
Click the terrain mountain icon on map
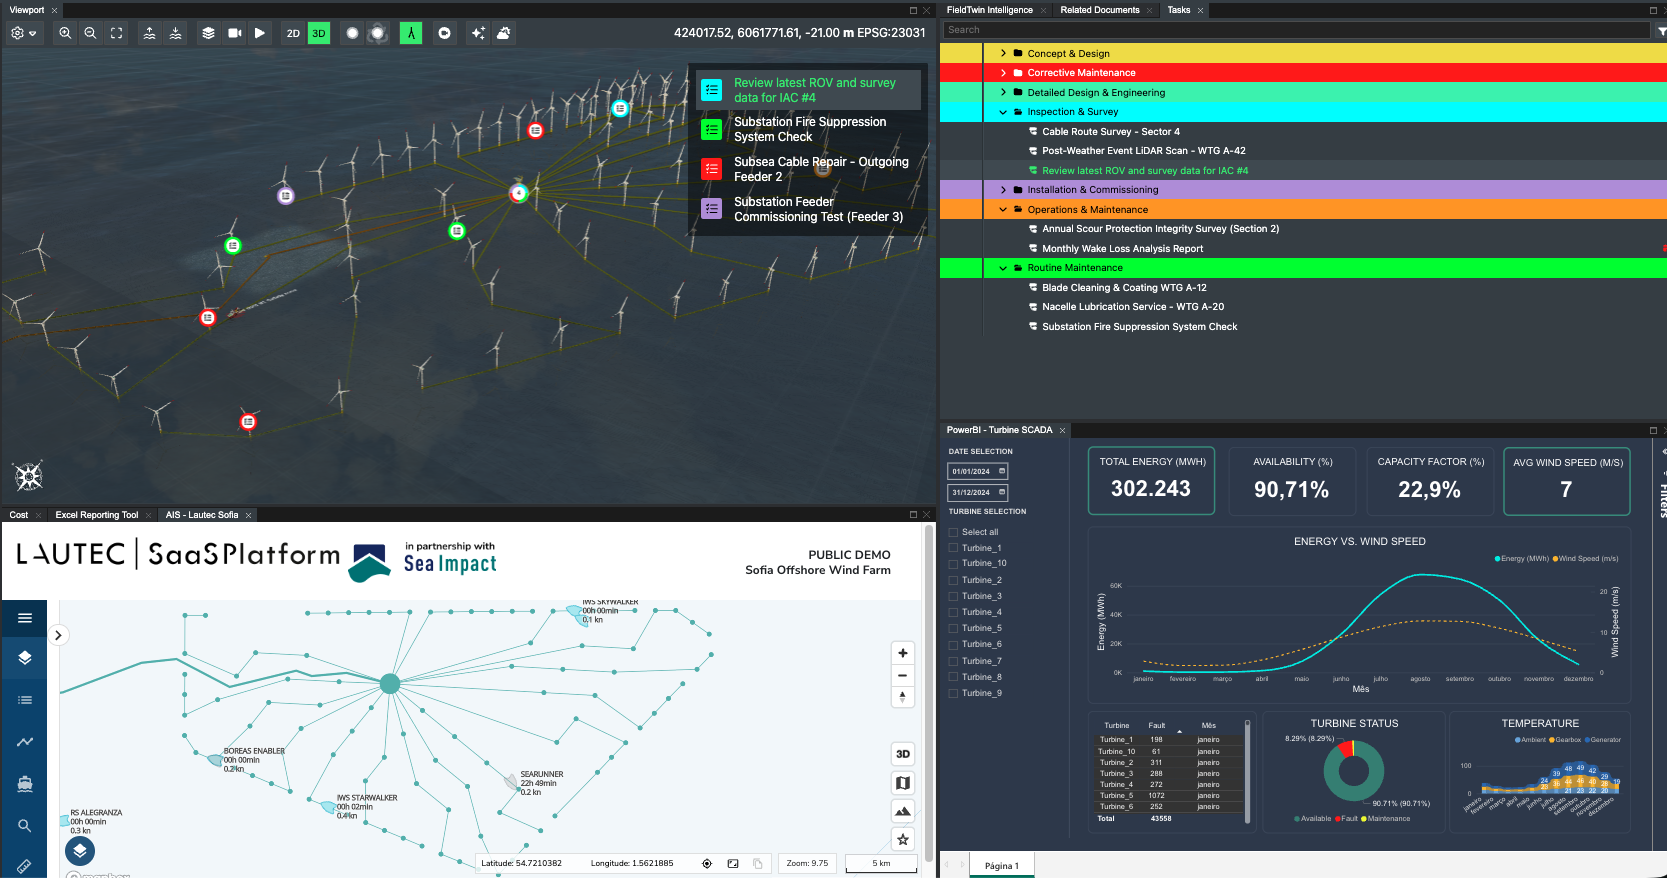[903, 811]
